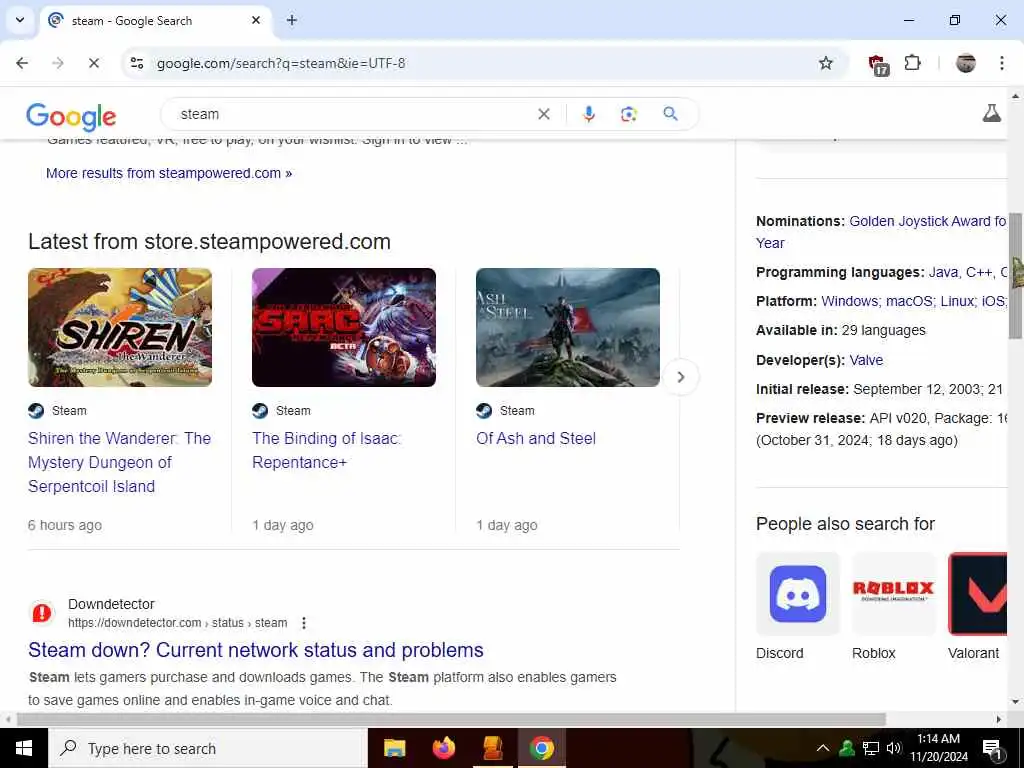Open Search Labs flask icon
This screenshot has height=768, width=1024.
[991, 114]
